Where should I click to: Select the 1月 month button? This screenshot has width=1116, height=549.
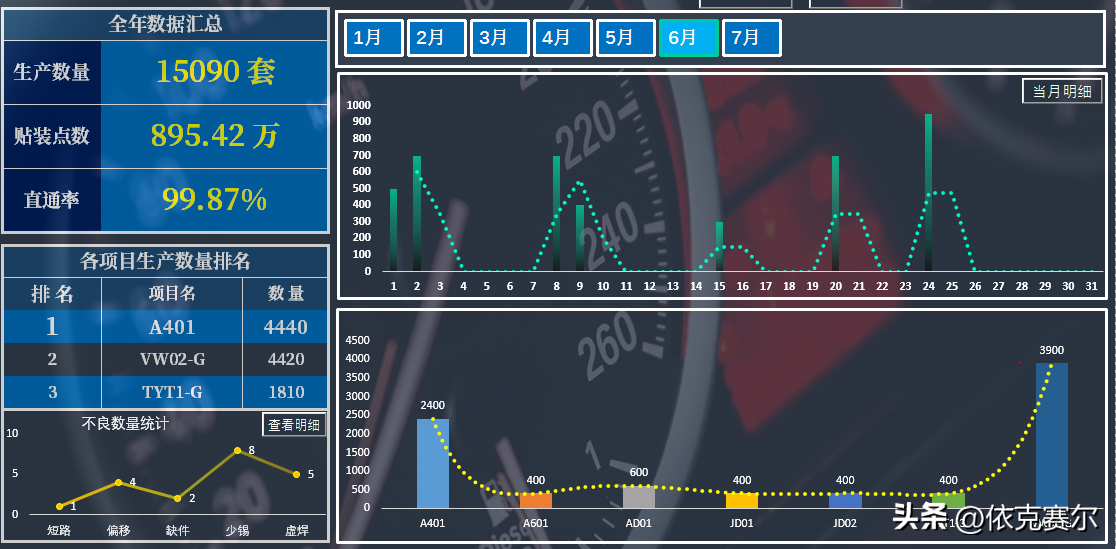click(x=374, y=38)
